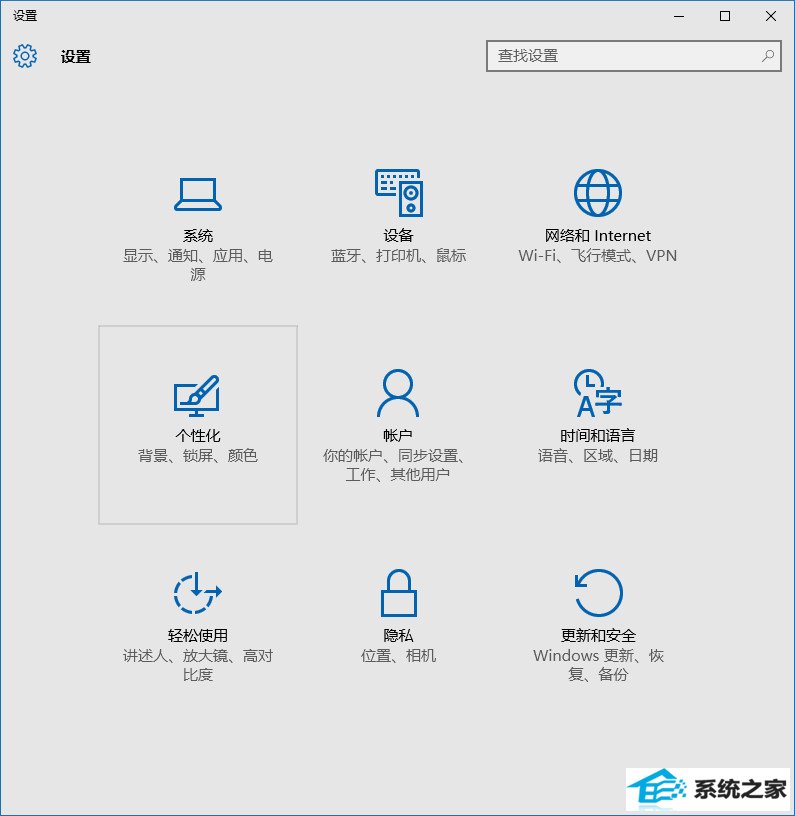This screenshot has height=816, width=795.
Task: Open the 设备 keyboard and speaker icon
Action: (399, 193)
